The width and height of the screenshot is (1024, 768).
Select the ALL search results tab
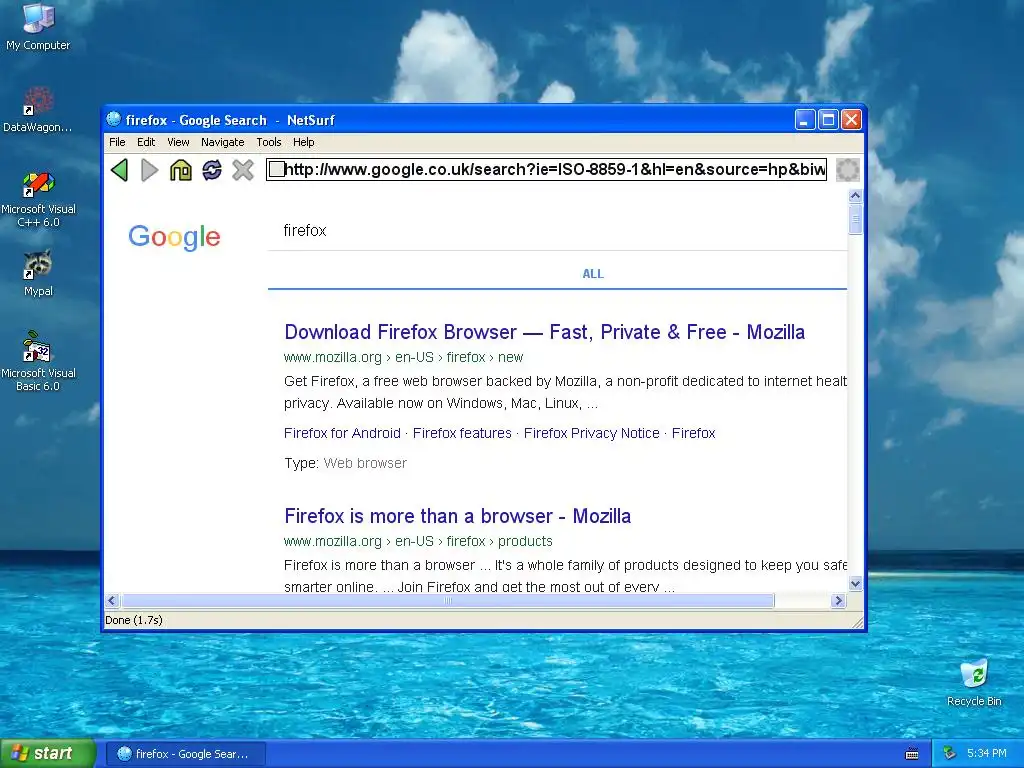593,274
